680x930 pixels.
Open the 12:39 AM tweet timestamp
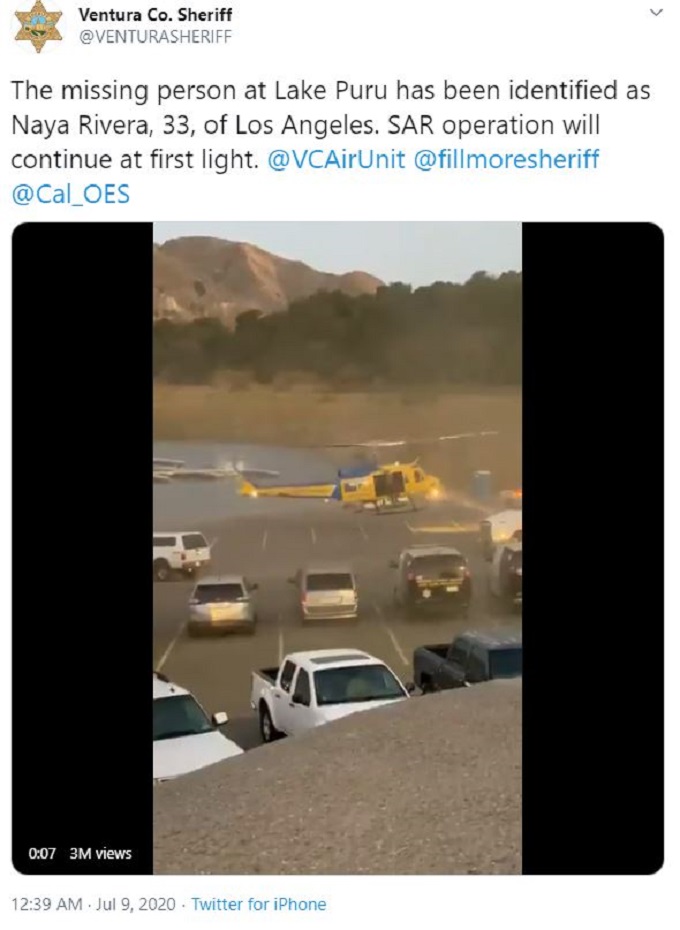pos(47,904)
